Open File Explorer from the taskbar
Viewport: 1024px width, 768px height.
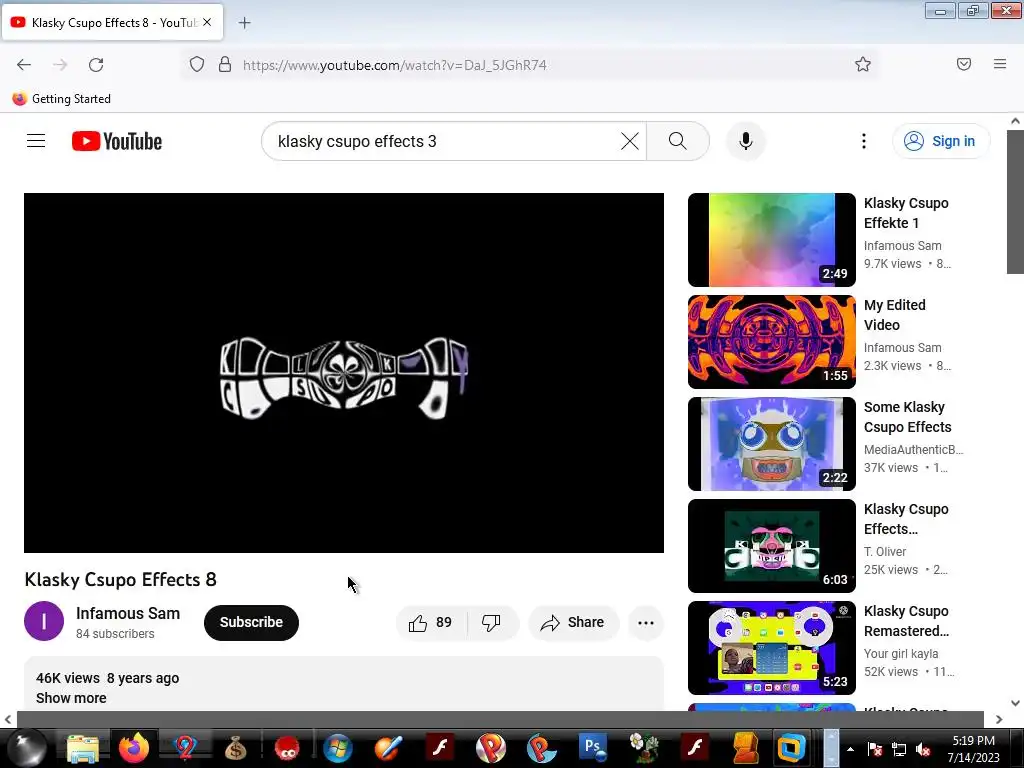82,748
